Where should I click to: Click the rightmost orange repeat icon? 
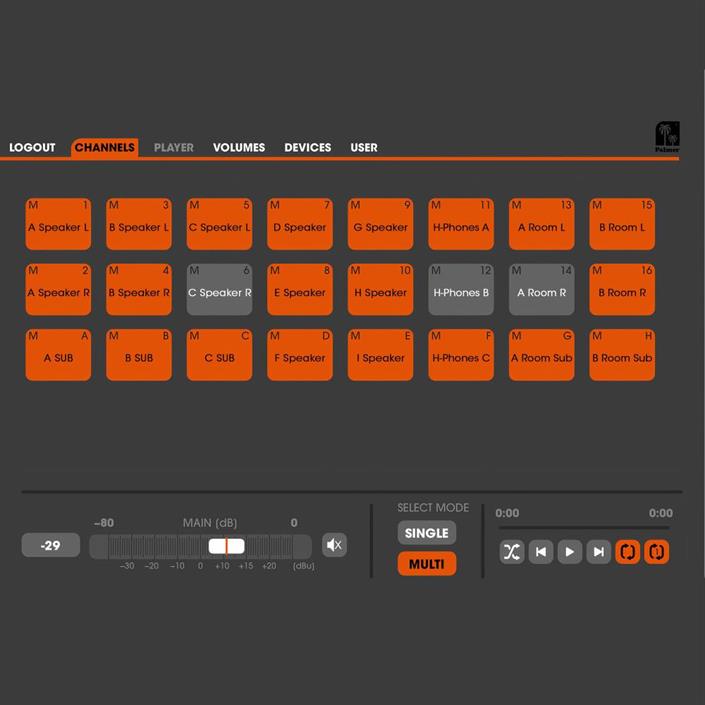[x=656, y=551]
